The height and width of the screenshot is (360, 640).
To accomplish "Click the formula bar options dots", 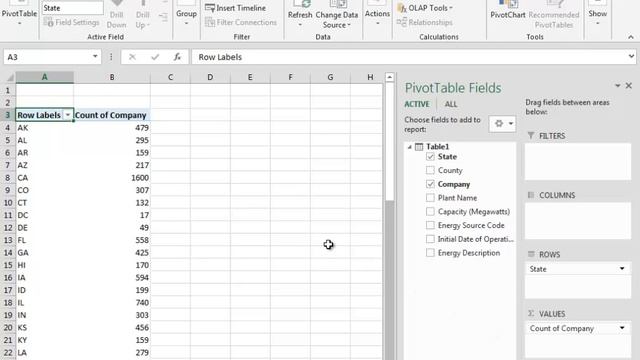I will pos(111,57).
